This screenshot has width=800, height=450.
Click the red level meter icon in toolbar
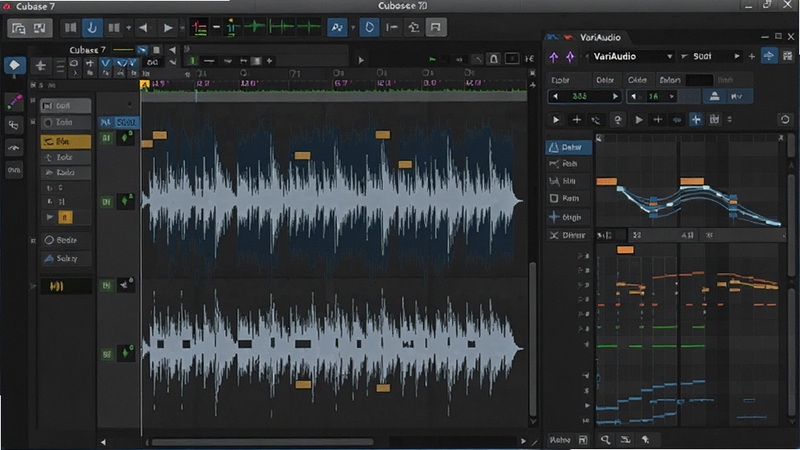[199, 28]
